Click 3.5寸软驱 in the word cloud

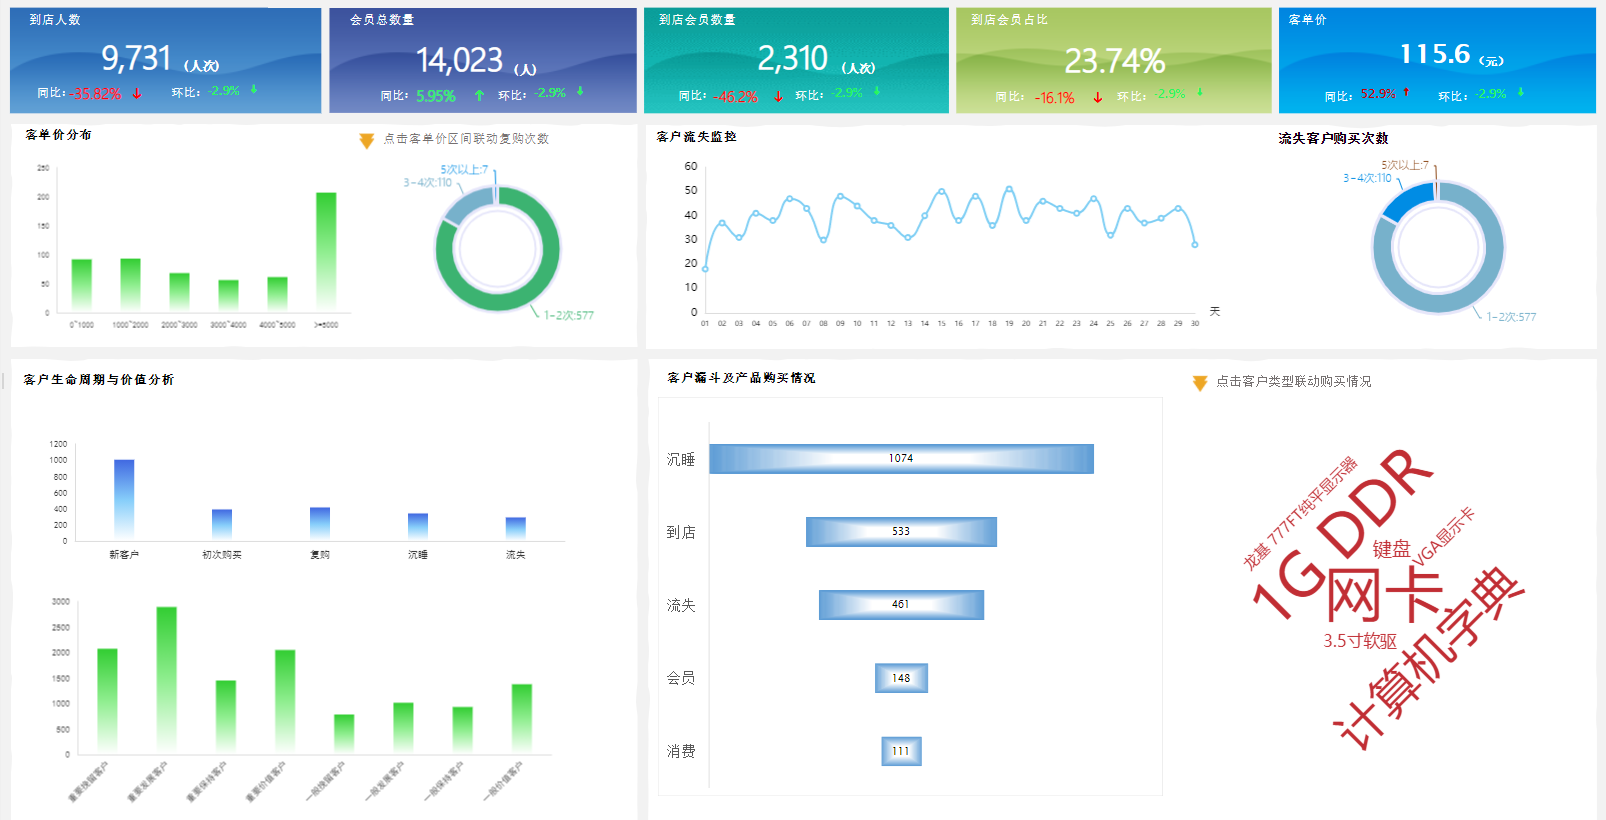[x=1360, y=641]
